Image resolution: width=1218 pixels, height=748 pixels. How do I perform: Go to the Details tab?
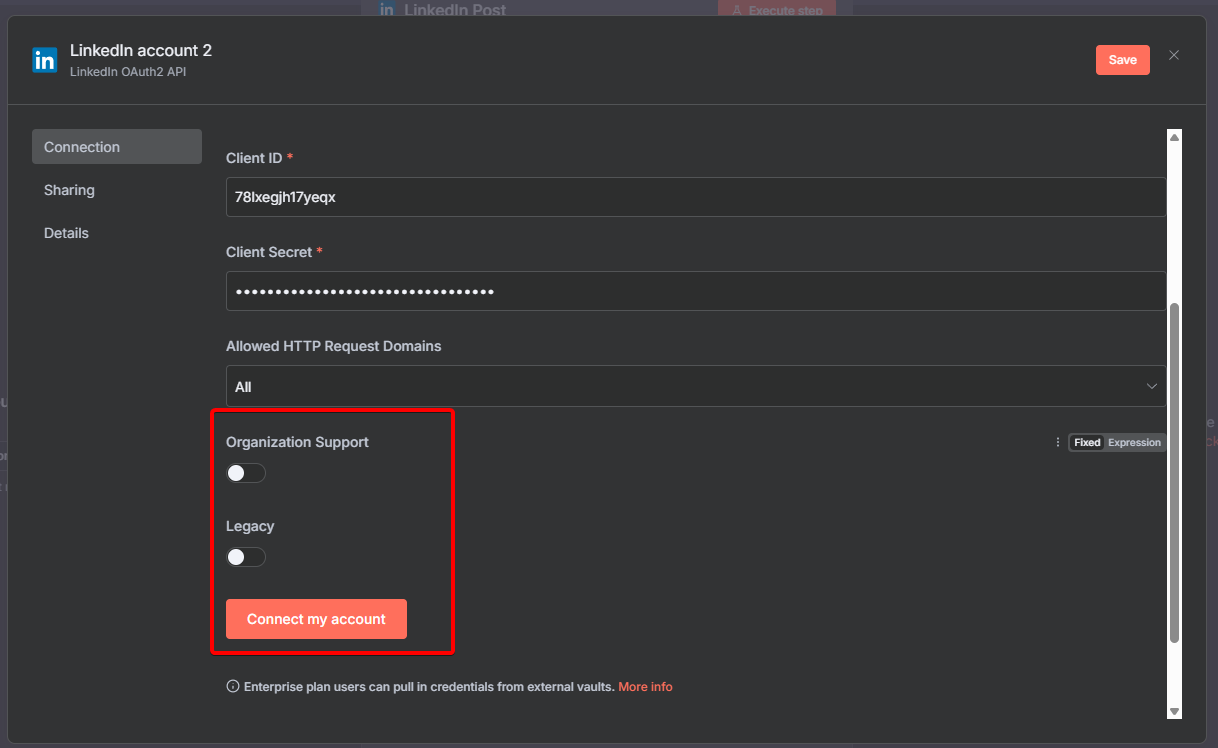(66, 233)
